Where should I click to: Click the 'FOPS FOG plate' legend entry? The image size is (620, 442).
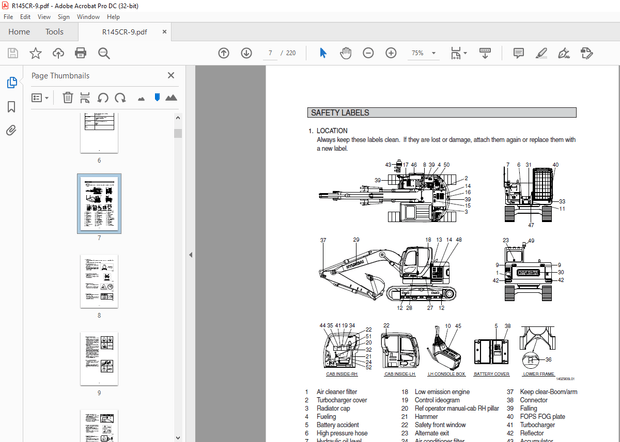click(x=542, y=417)
